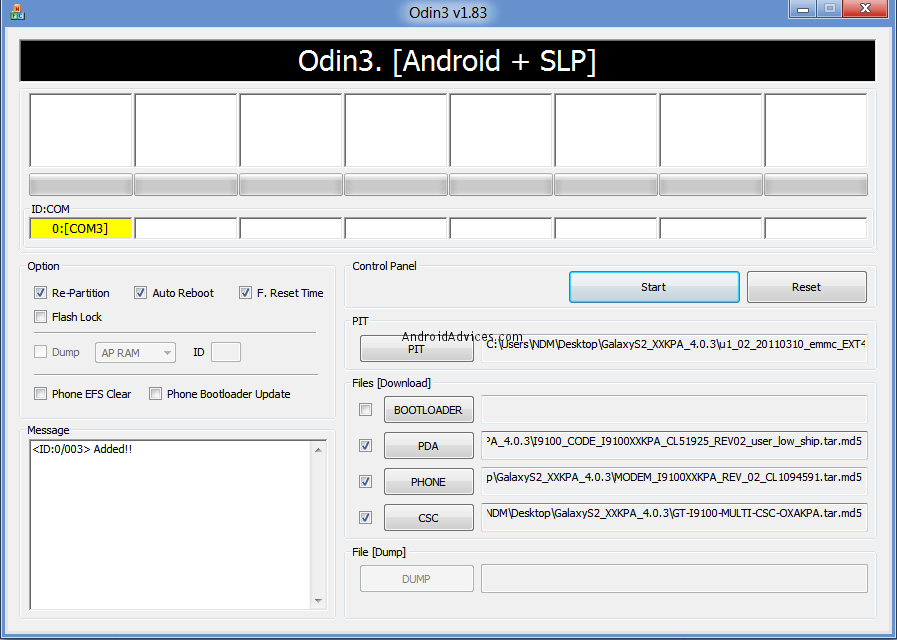897x640 pixels.
Task: Click the Start button
Action: pyautogui.click(x=654, y=287)
